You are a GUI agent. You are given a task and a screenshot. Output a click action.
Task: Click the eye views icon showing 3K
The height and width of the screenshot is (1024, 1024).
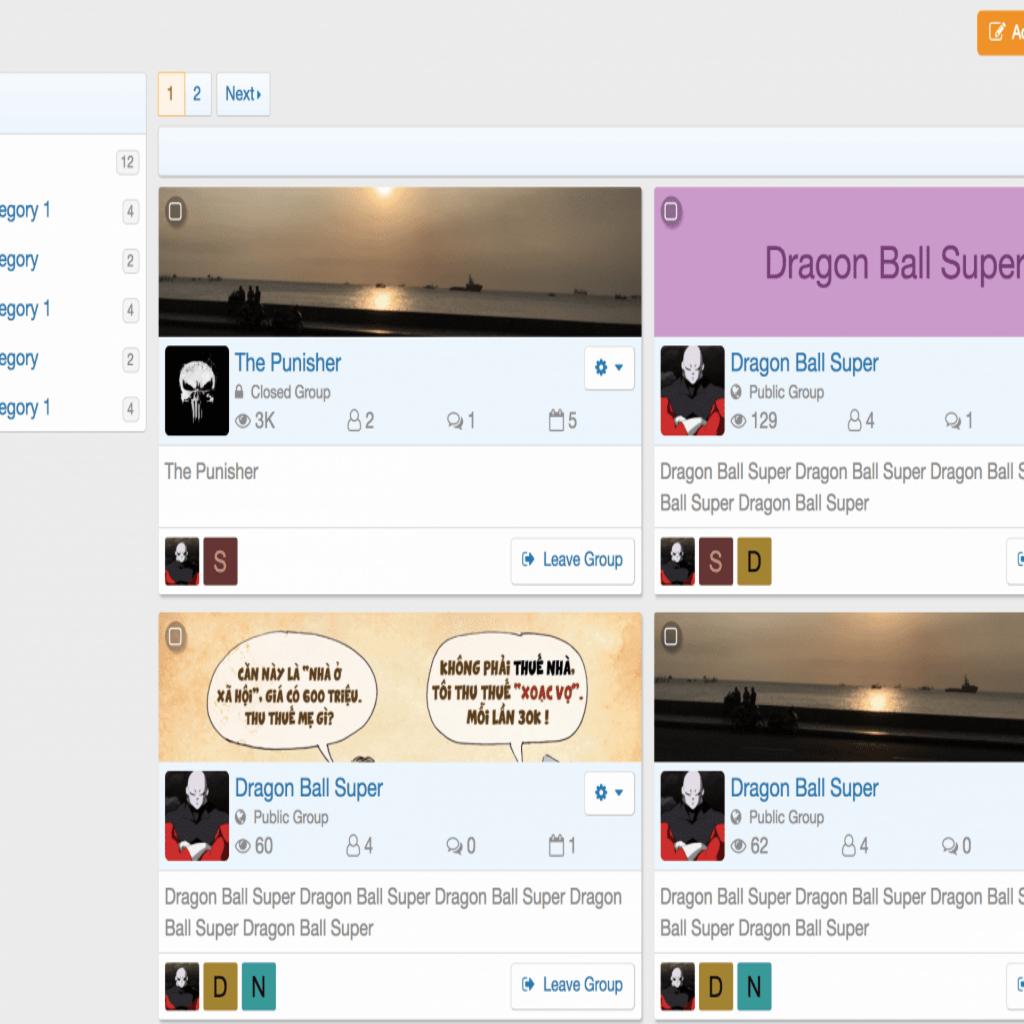click(243, 421)
